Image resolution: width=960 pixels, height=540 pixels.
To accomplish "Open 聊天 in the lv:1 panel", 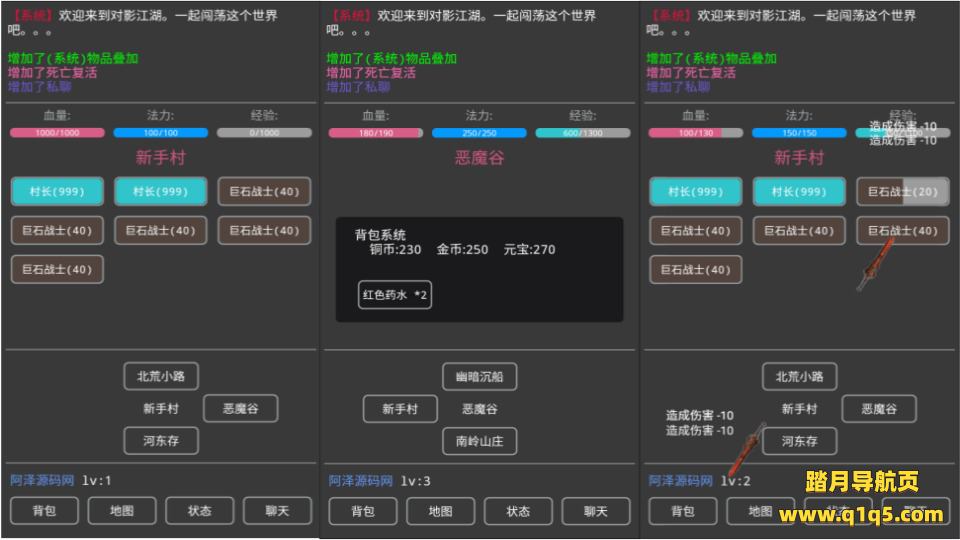I will coord(277,511).
